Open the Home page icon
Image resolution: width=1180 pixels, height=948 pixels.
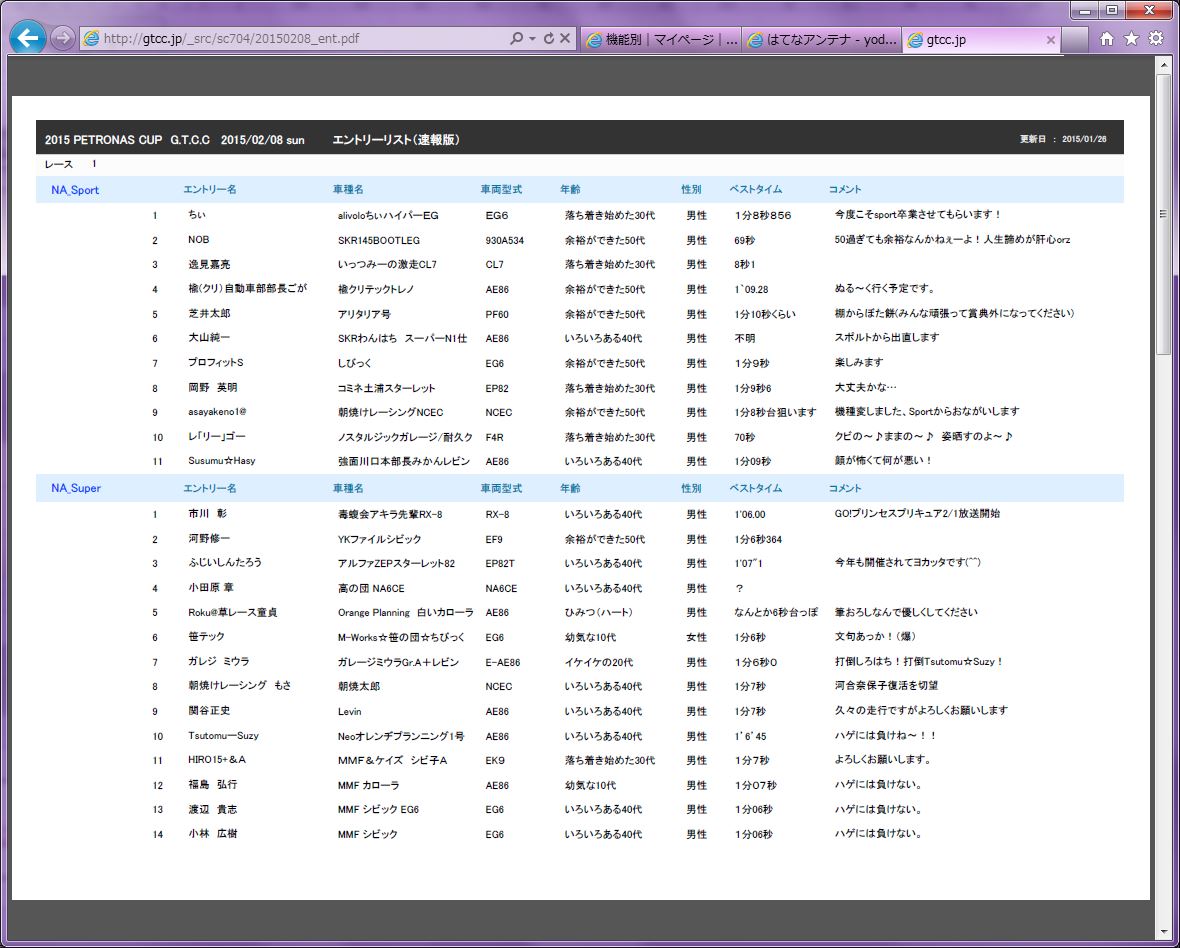coord(1106,39)
